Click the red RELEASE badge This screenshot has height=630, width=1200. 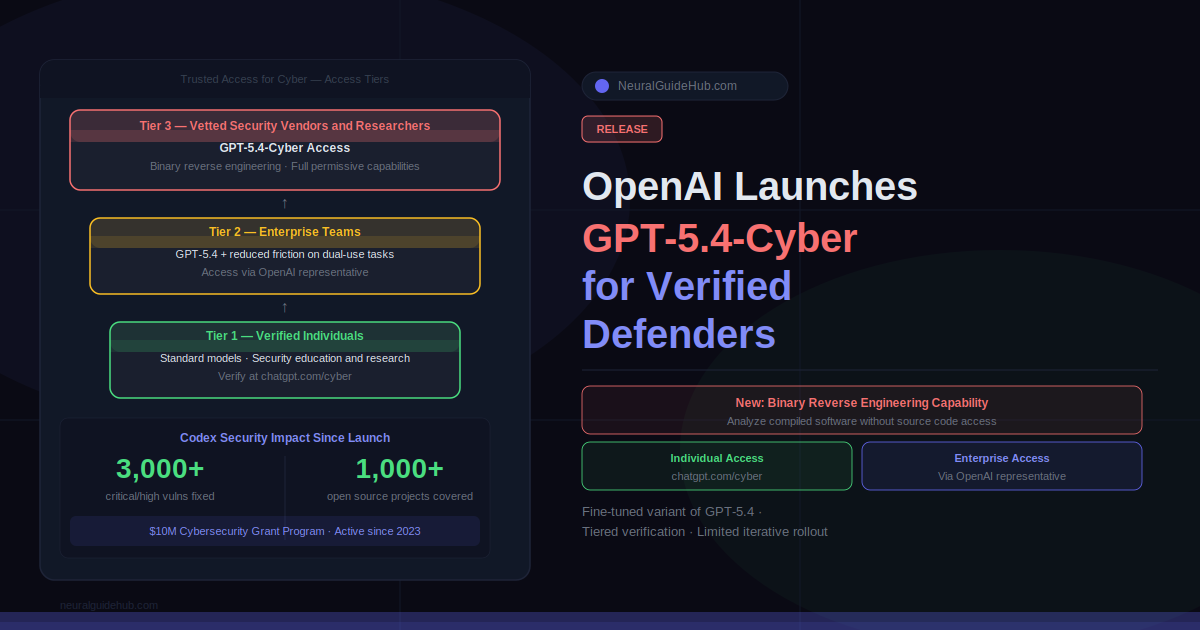[x=621, y=129]
